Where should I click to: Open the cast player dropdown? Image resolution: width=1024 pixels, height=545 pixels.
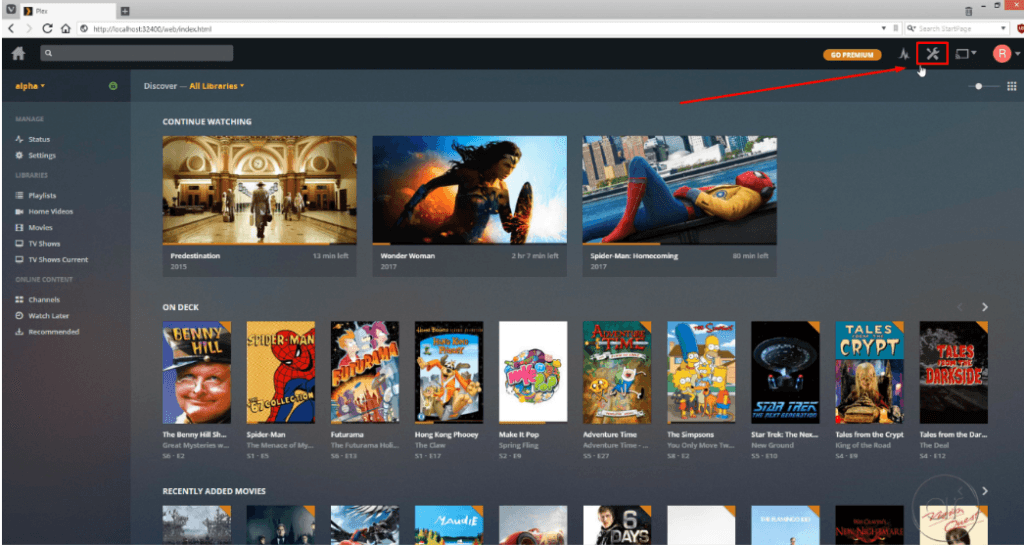coord(966,54)
